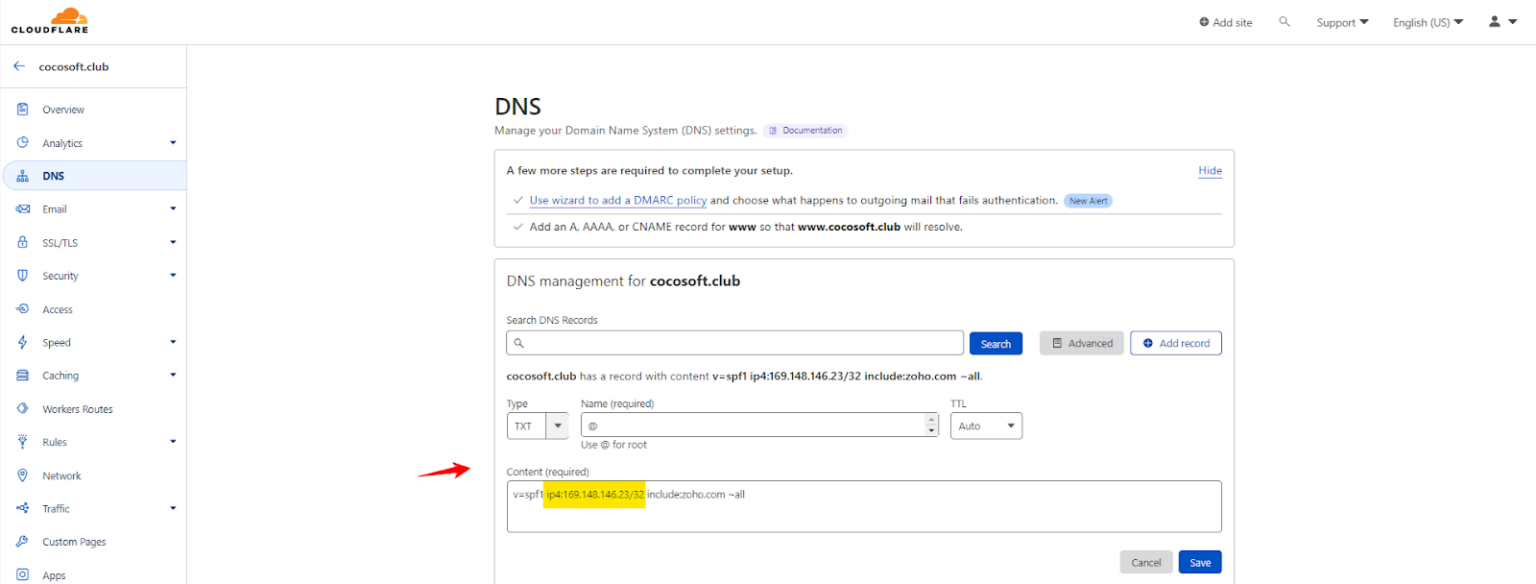Viewport: 1536px width, 584px height.
Task: Save the DNS record
Action: point(1199,561)
